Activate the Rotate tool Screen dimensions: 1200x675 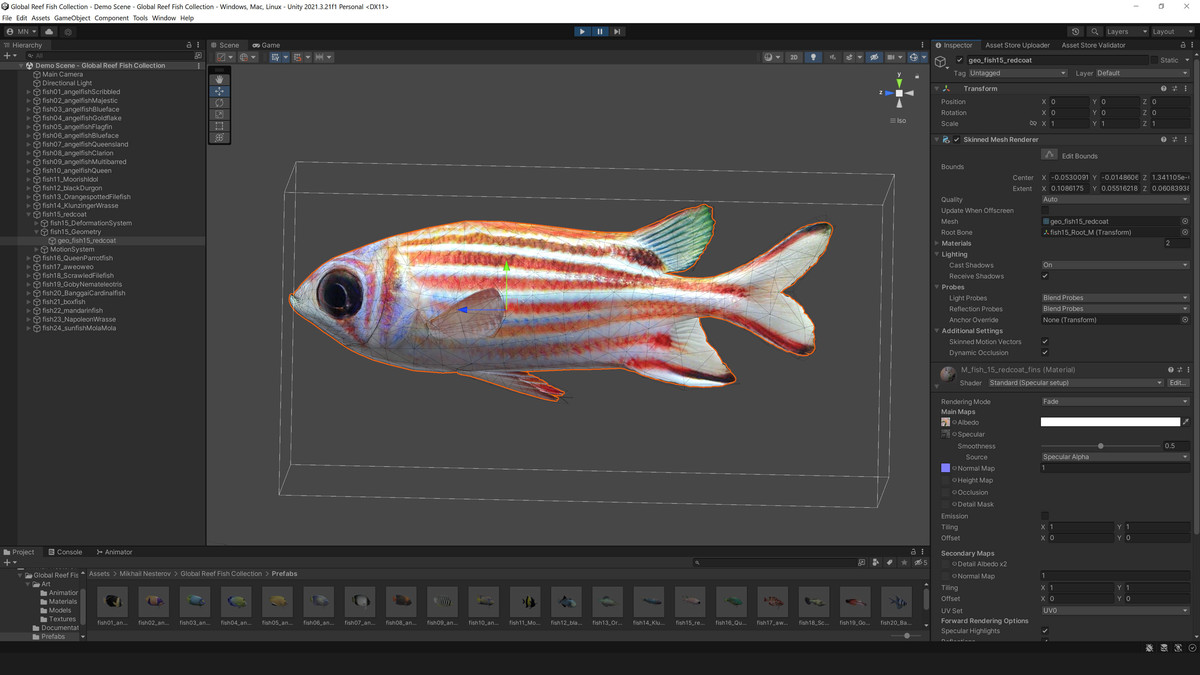point(219,103)
